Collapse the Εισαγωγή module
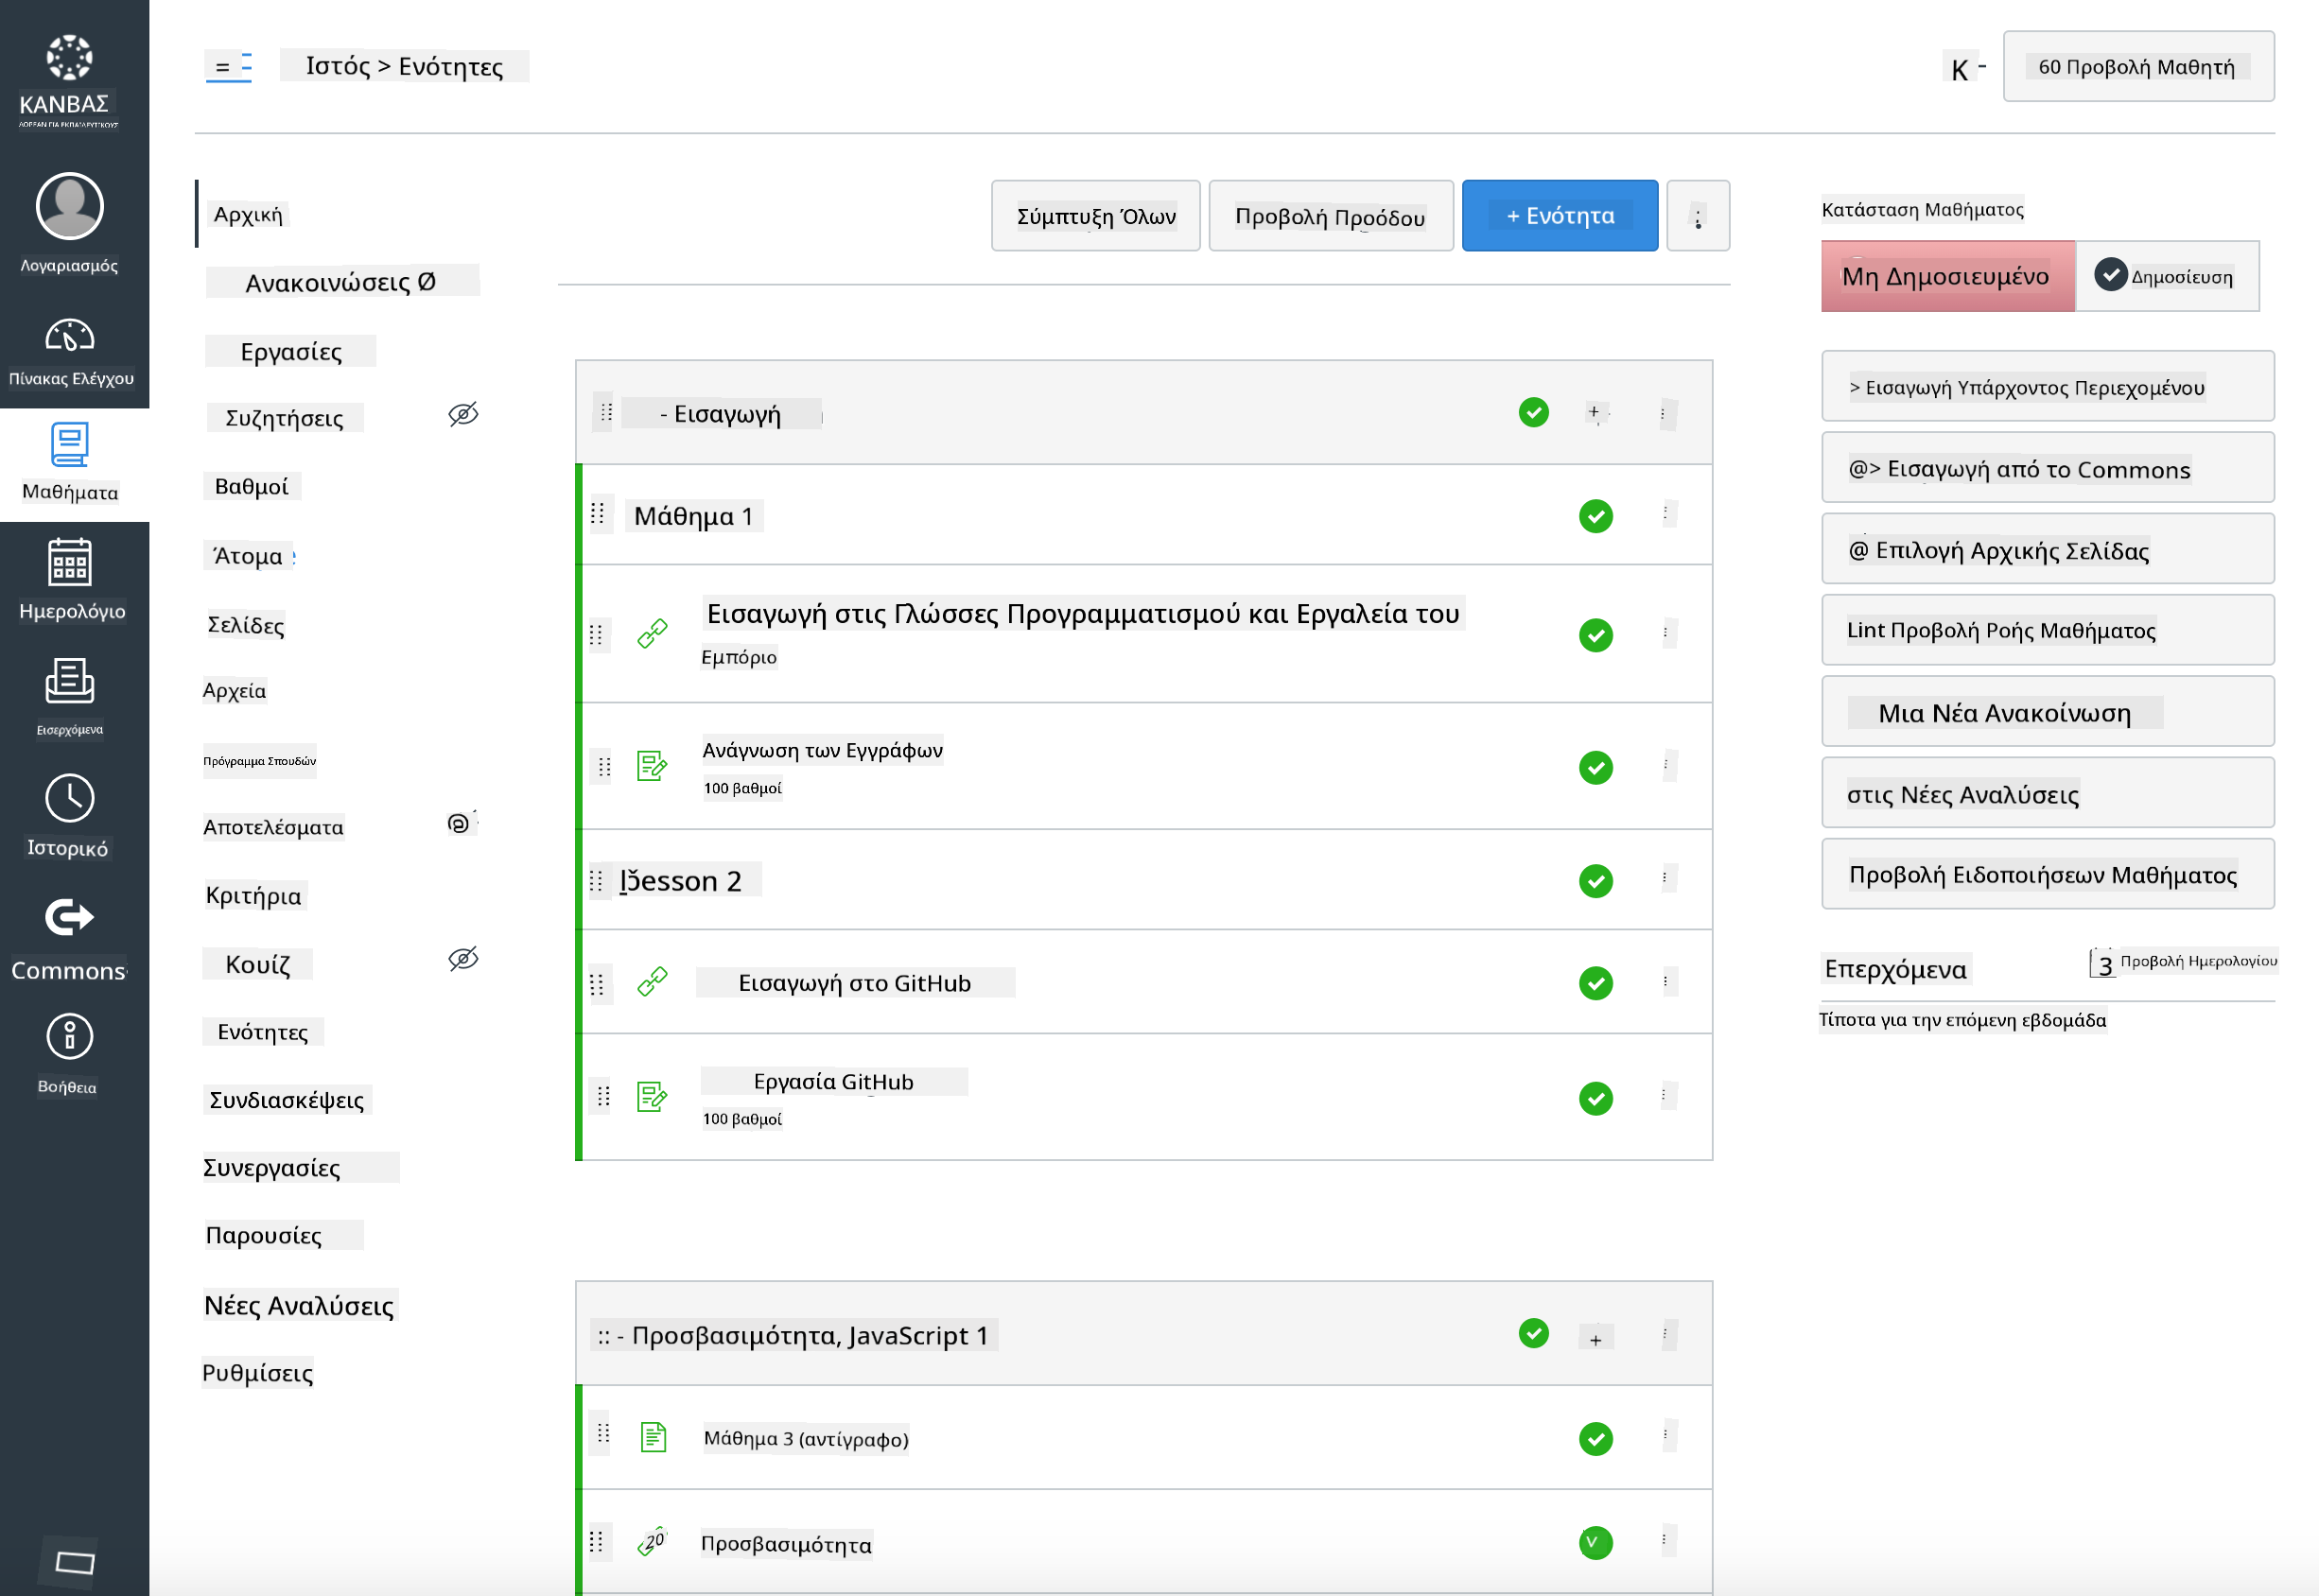The height and width of the screenshot is (1596, 2319). (663, 414)
